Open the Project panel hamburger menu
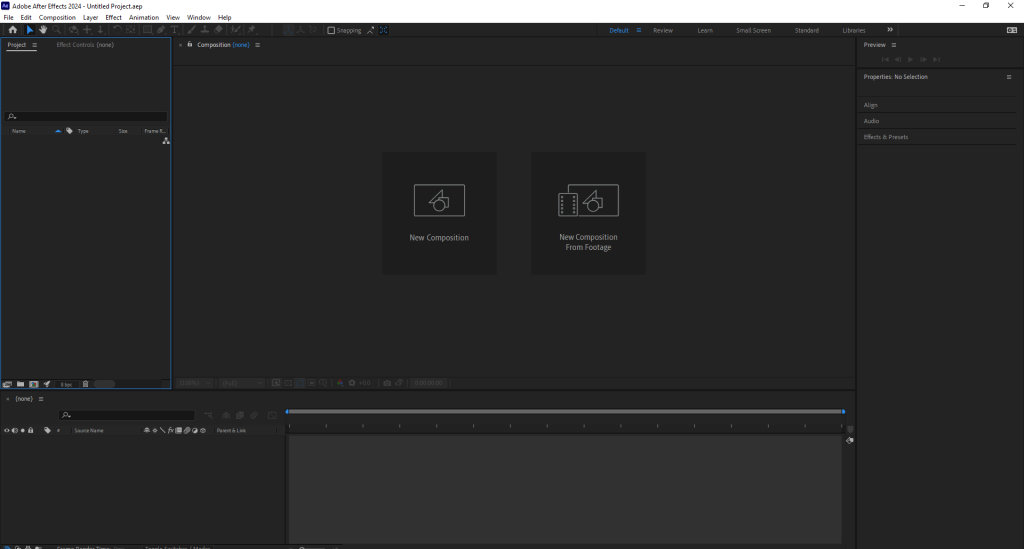This screenshot has height=549, width=1024. point(35,45)
